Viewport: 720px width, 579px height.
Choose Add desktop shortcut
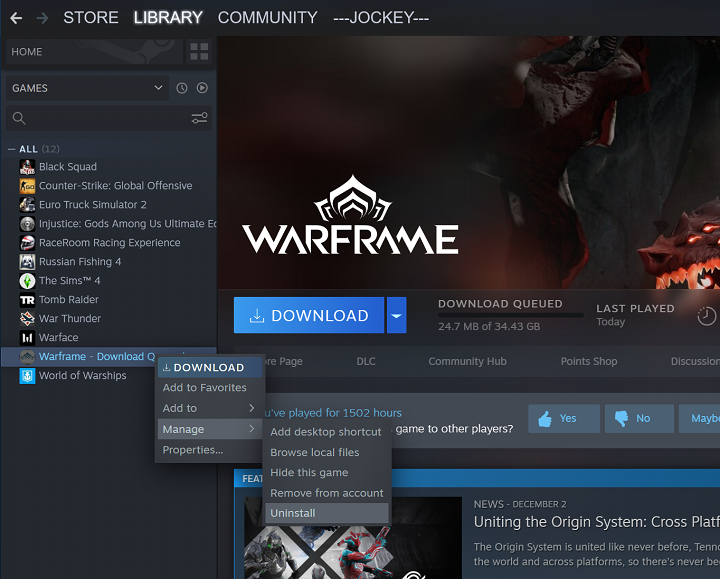point(326,432)
